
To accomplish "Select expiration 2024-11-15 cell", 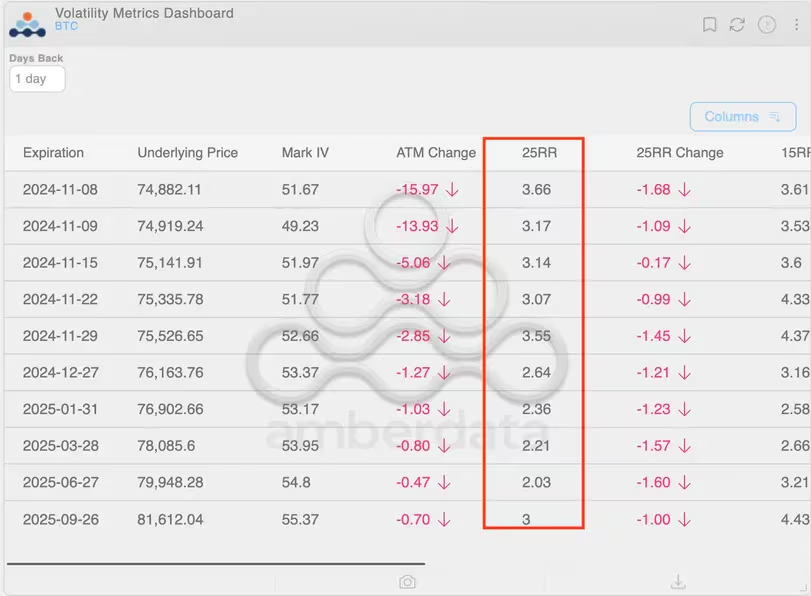I will (60, 263).
